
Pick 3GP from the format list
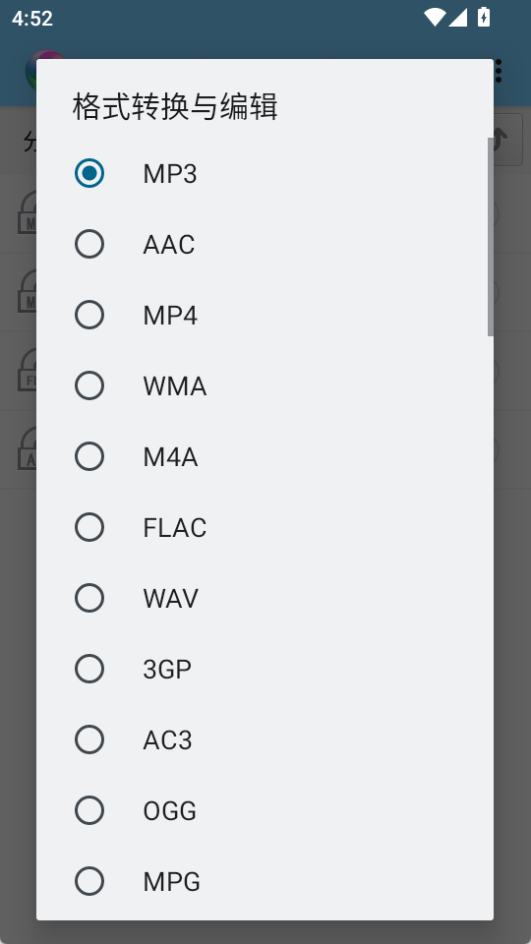point(265,669)
